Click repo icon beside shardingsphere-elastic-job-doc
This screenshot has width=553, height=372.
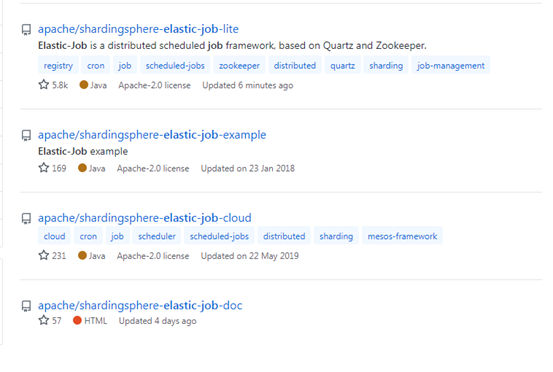tap(26, 306)
